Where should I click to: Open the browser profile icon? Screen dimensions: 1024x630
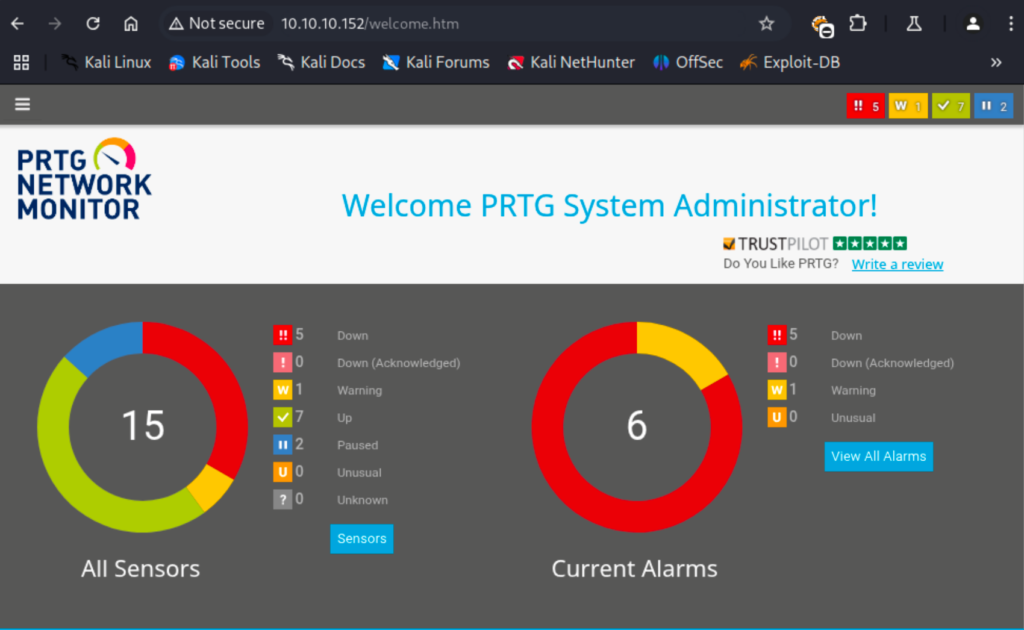coord(972,24)
